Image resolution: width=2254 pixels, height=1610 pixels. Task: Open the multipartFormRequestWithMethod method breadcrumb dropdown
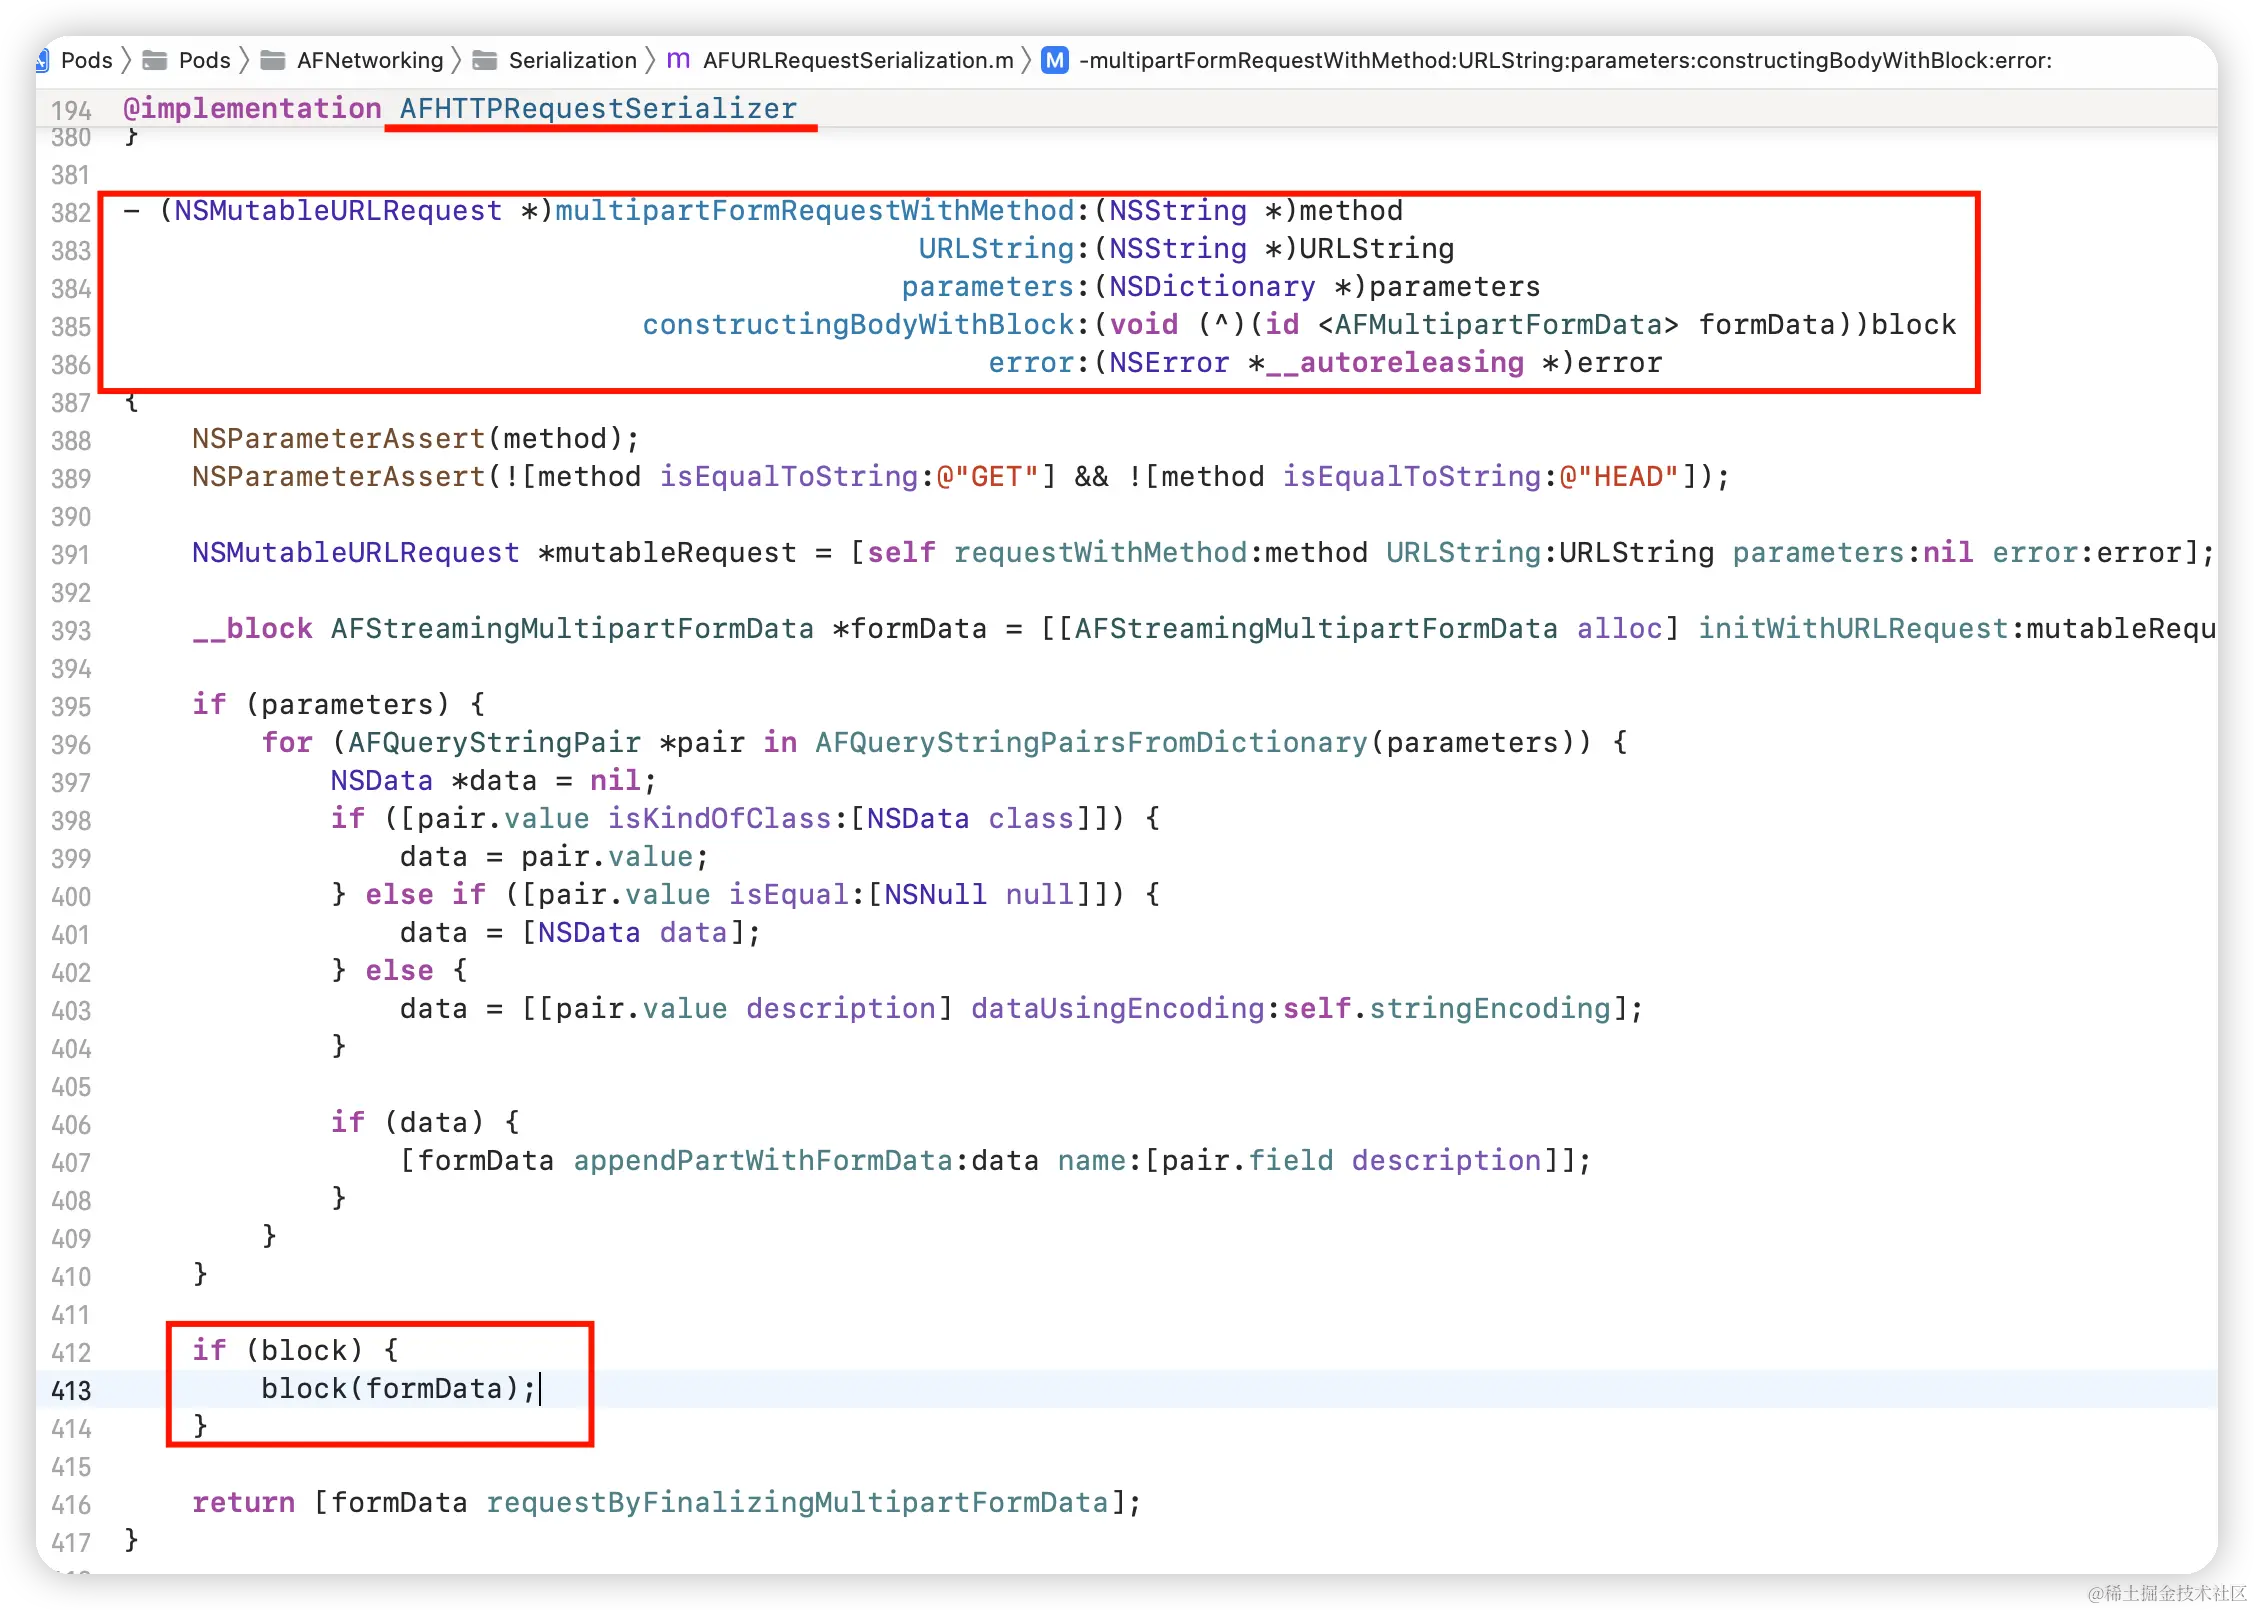coord(1565,61)
